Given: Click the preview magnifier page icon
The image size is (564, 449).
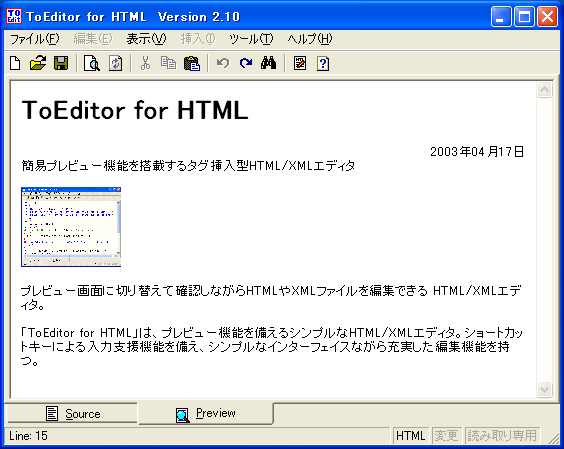Looking at the screenshot, I should 92,63.
